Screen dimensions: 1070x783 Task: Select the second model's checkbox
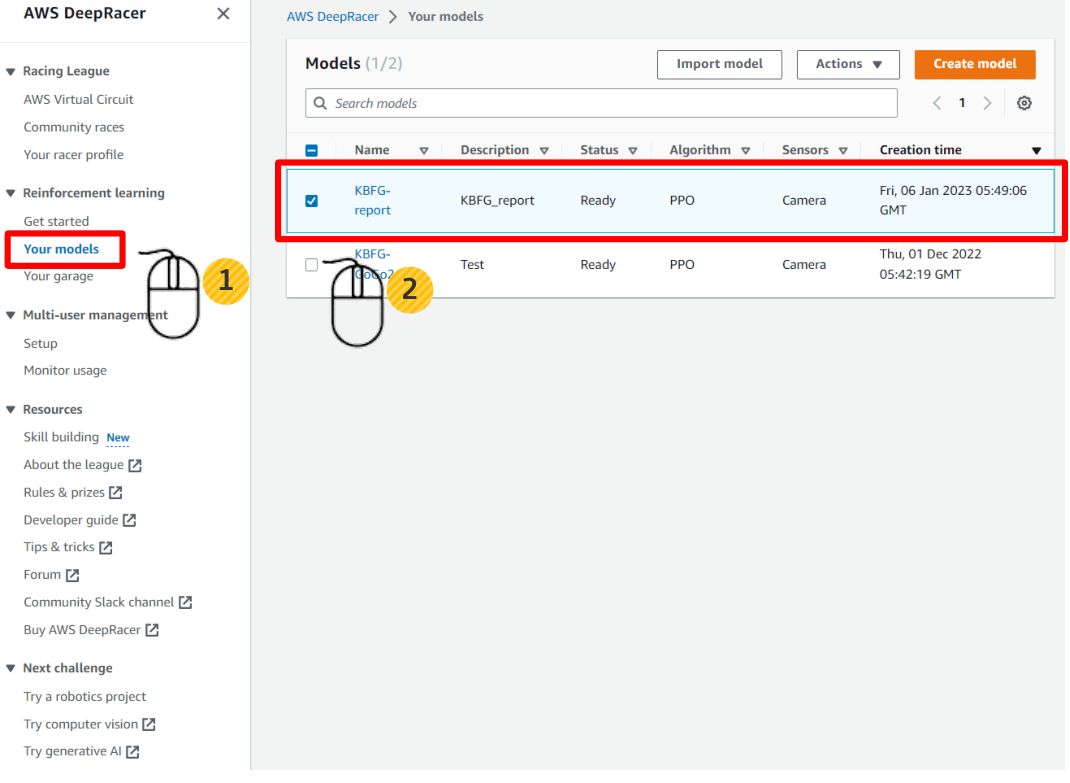311,265
